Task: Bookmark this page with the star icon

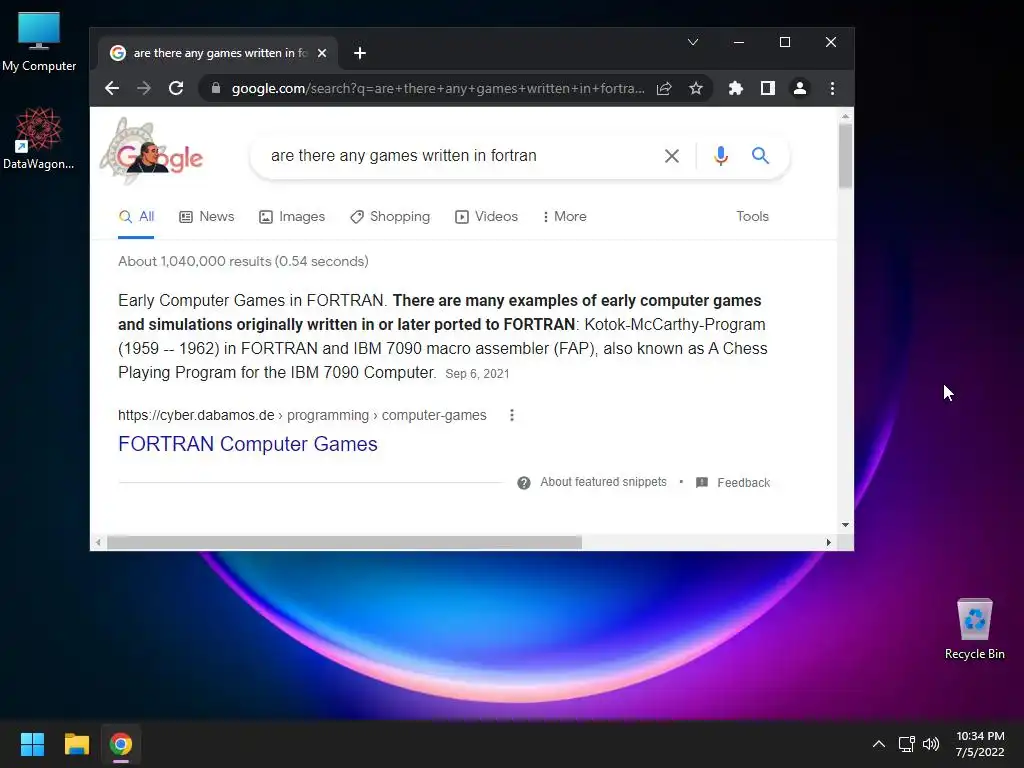Action: [x=696, y=88]
